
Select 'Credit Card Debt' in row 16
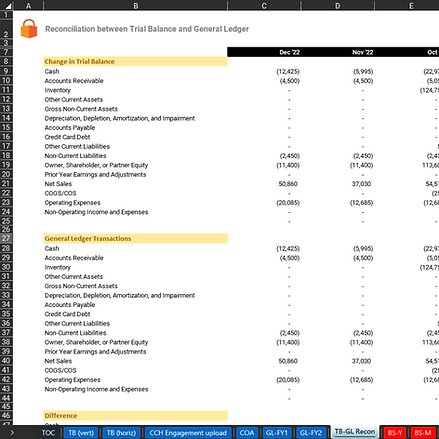click(67, 137)
